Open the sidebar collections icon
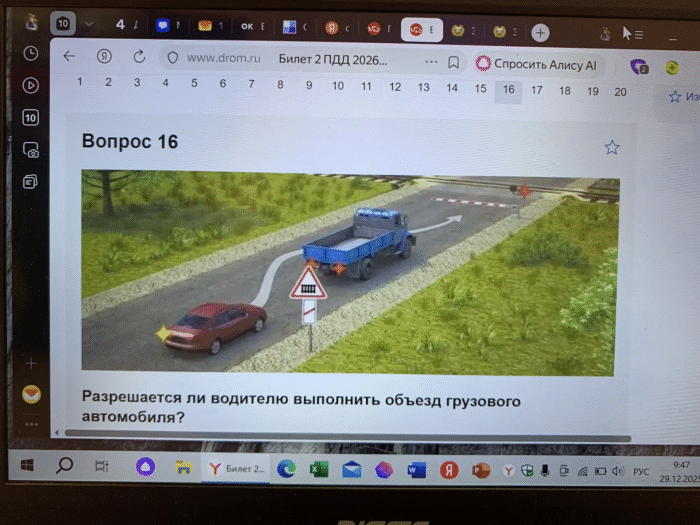 point(30,182)
